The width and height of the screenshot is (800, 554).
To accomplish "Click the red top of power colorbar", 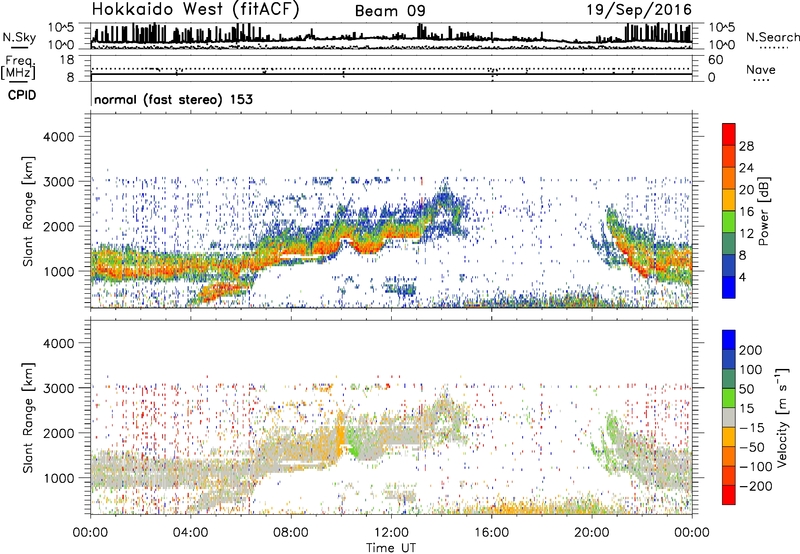I will pyautogui.click(x=729, y=132).
